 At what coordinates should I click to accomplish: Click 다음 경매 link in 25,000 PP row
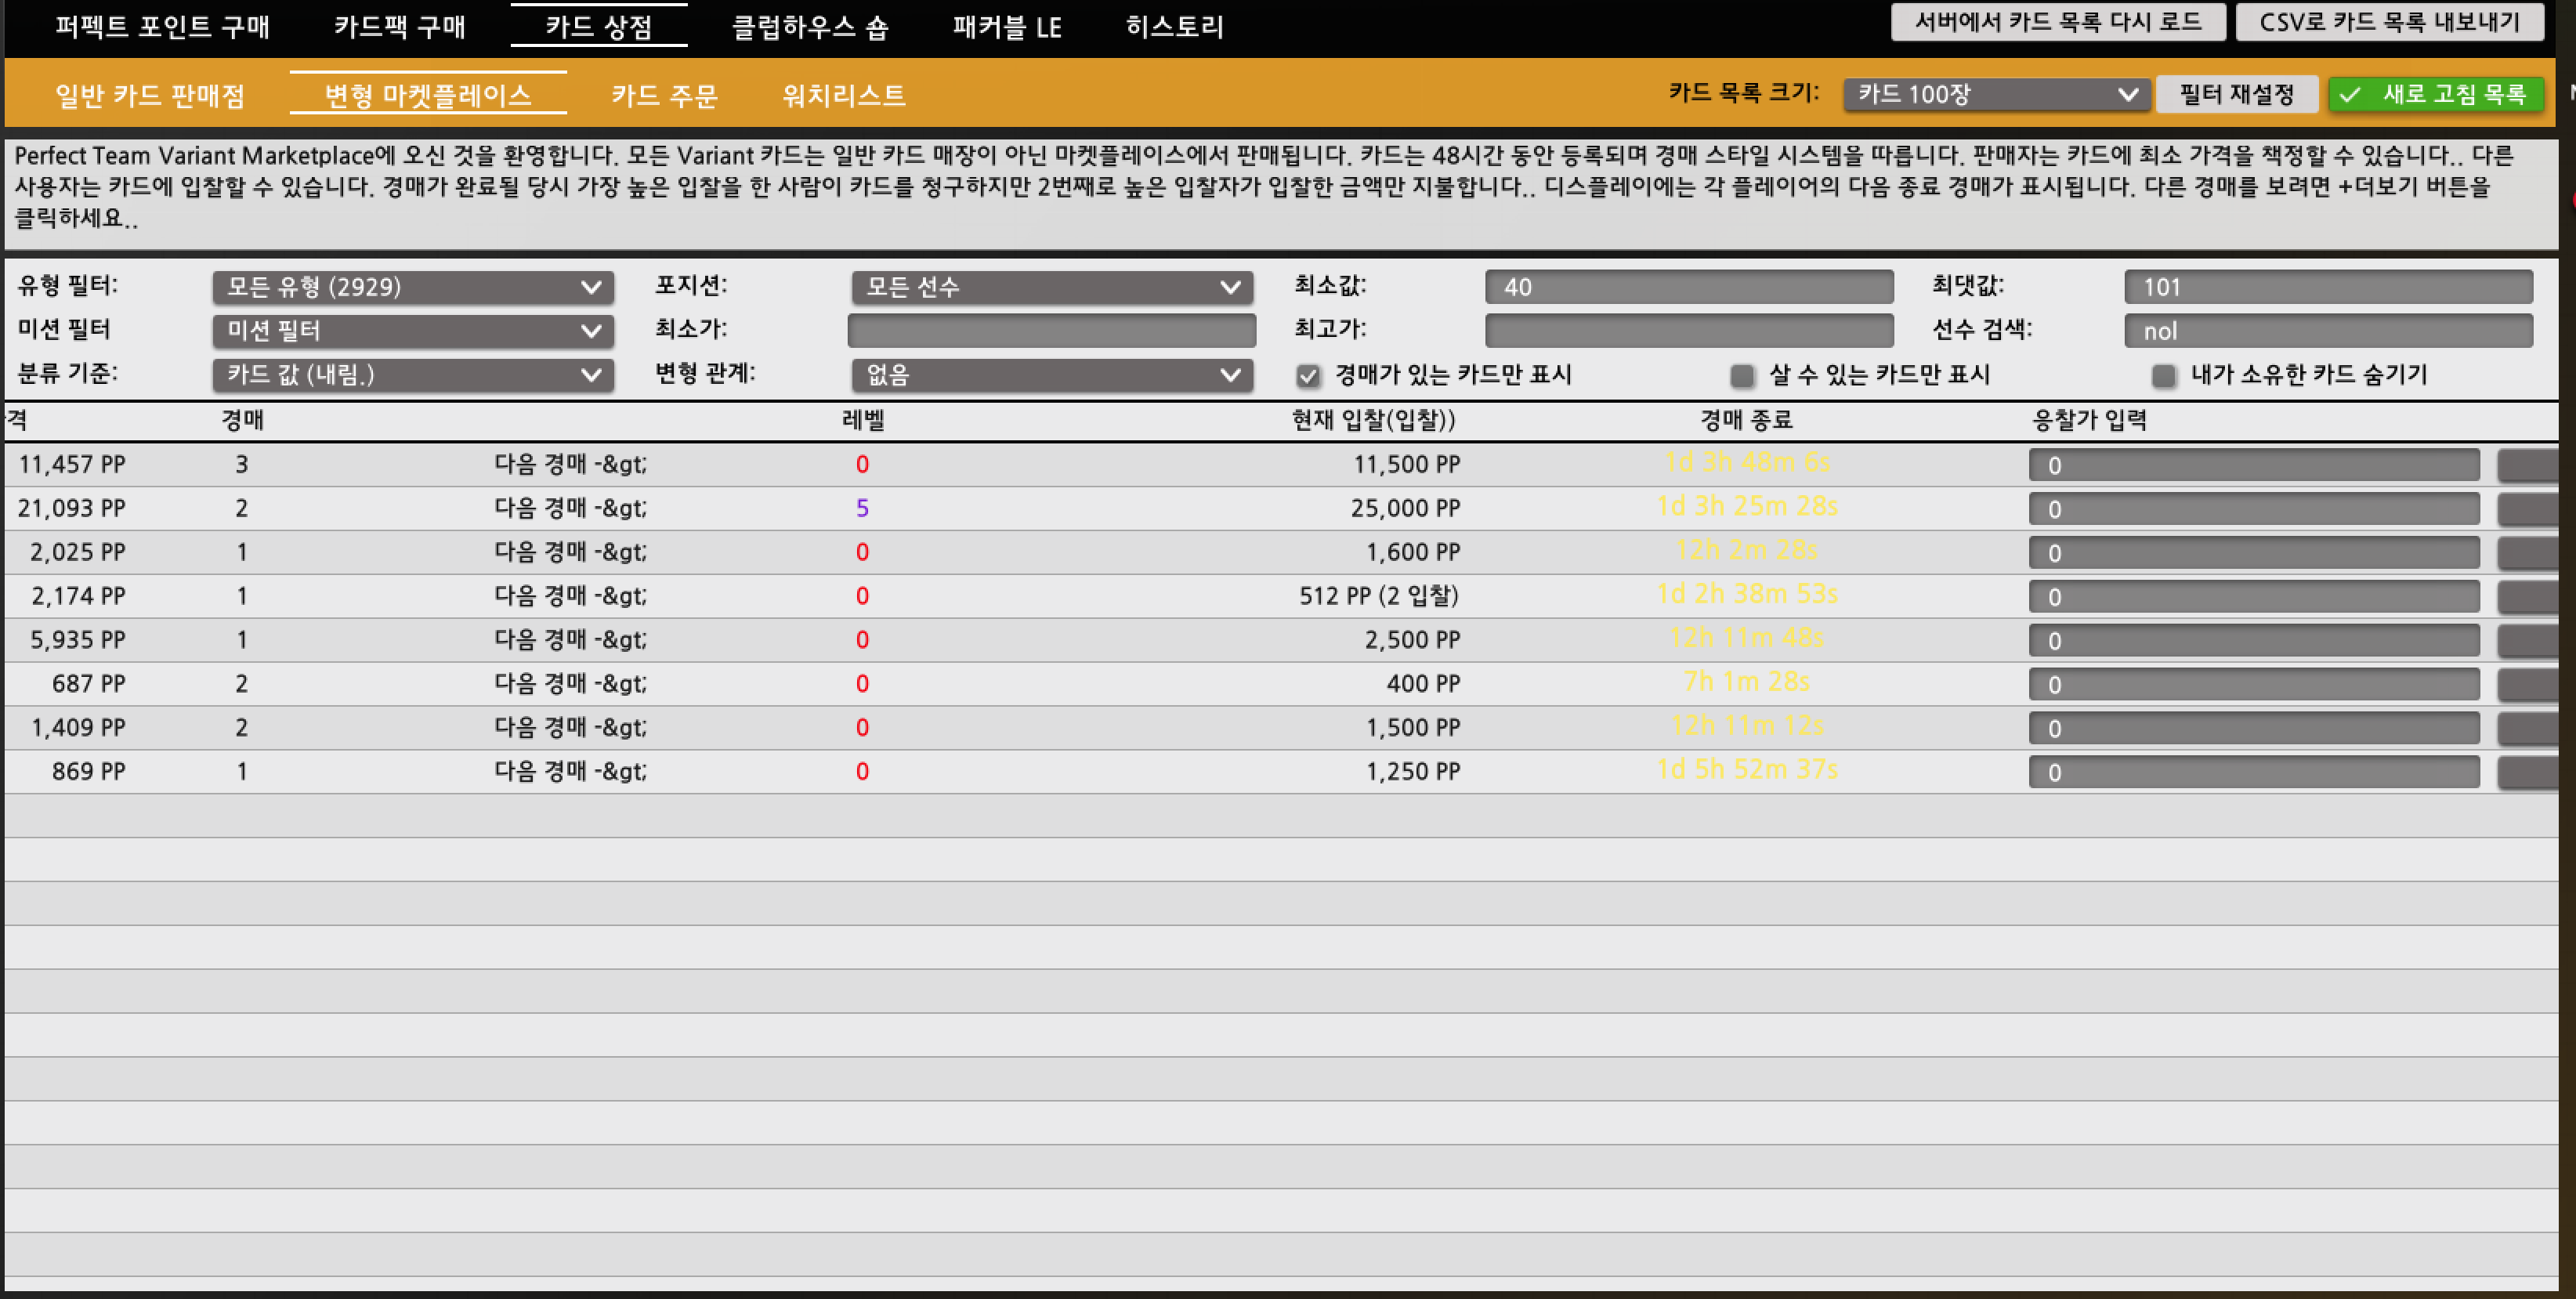coord(570,508)
